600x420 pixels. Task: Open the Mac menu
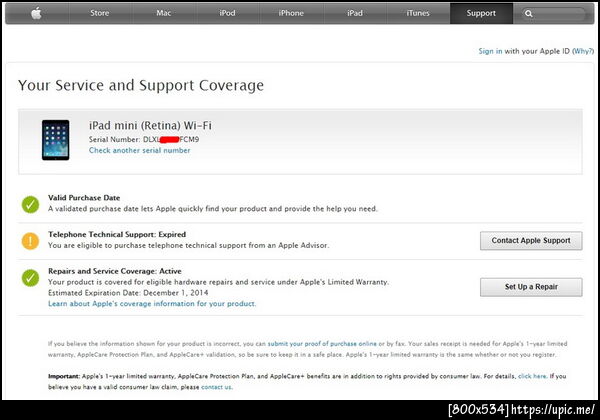pos(163,13)
